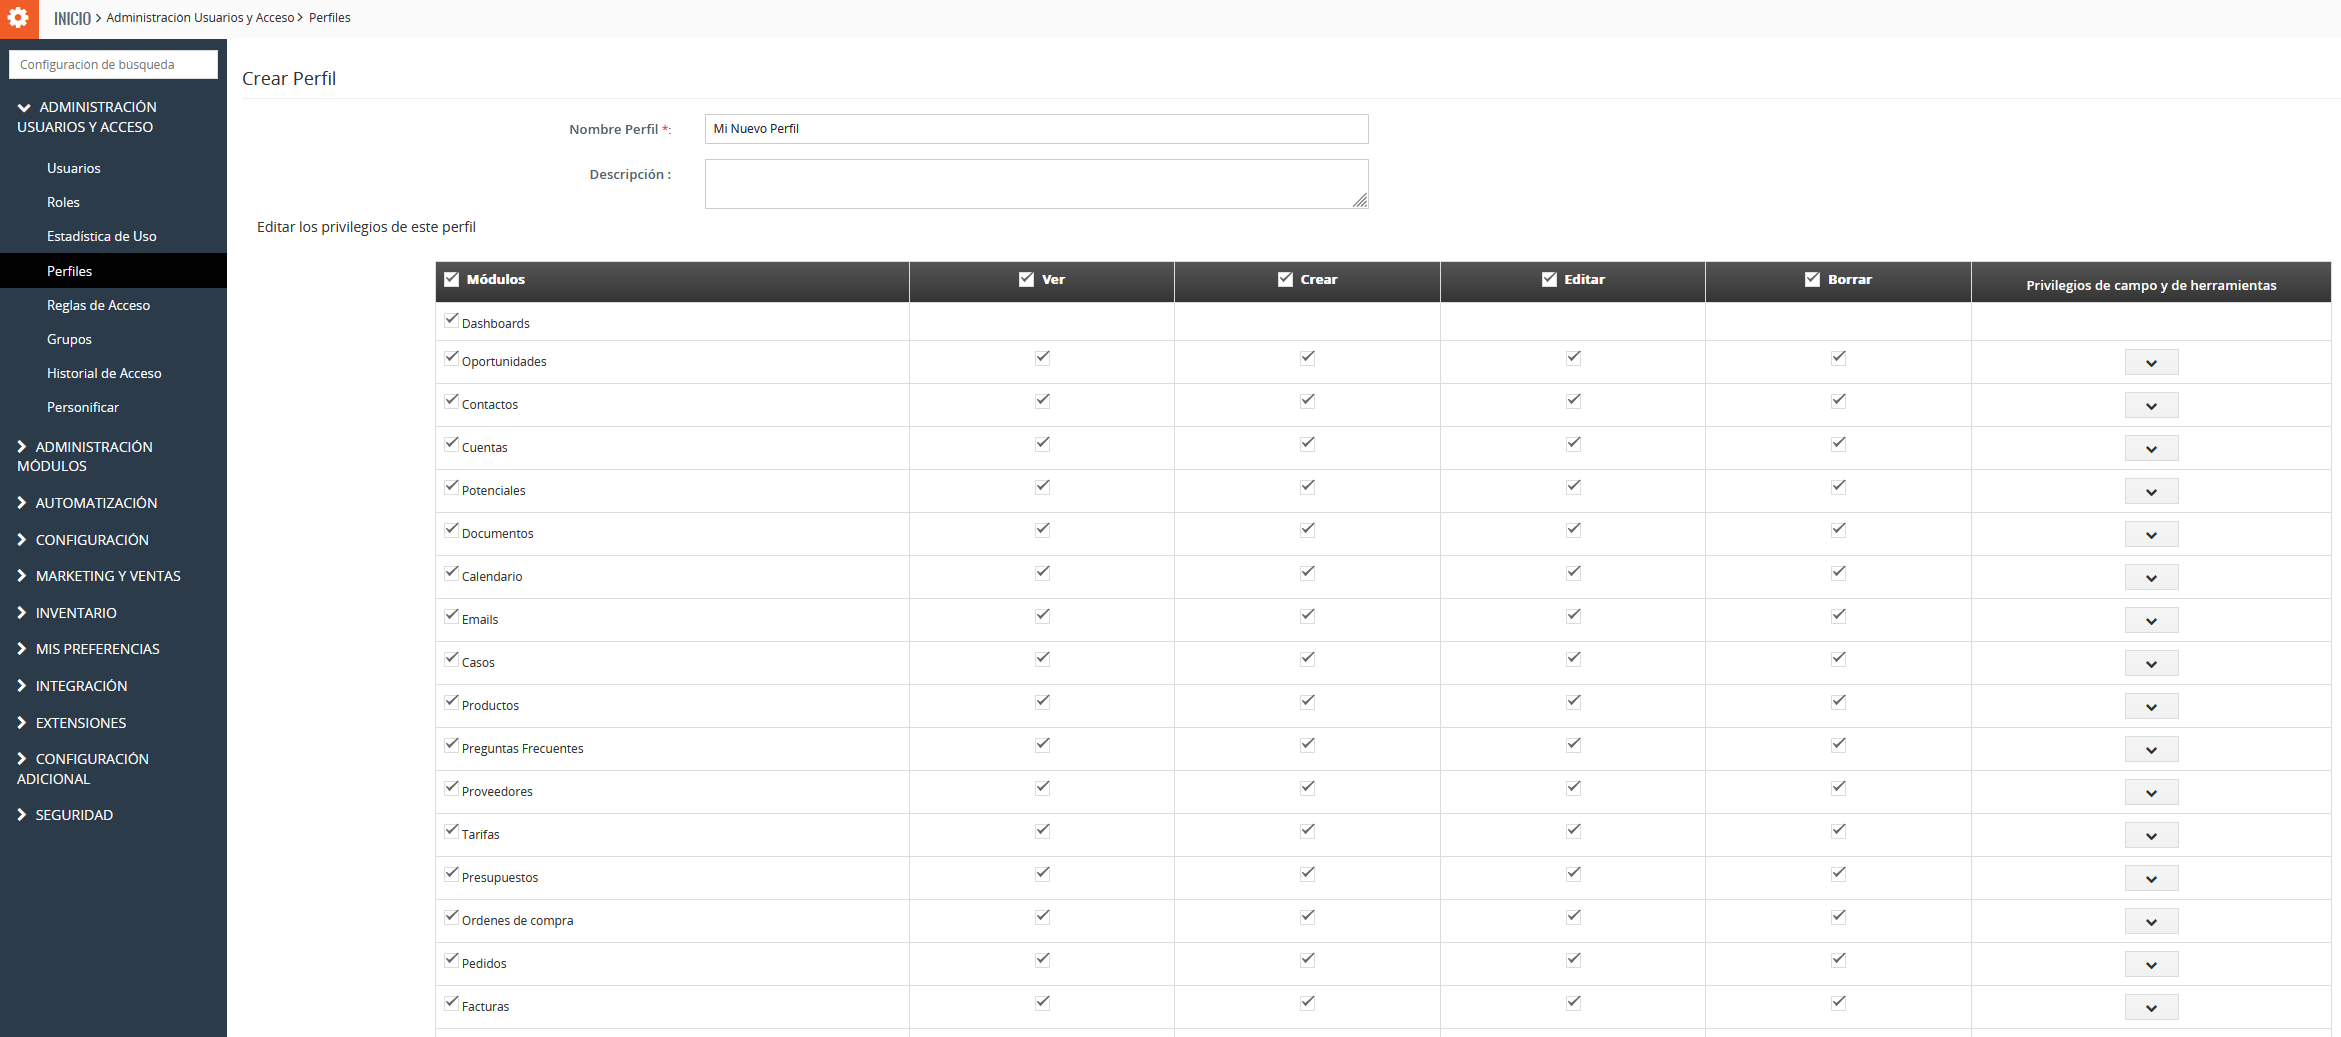Viewport: 2341px width, 1037px height.
Task: Open Usuarios in the sidebar
Action: point(74,168)
